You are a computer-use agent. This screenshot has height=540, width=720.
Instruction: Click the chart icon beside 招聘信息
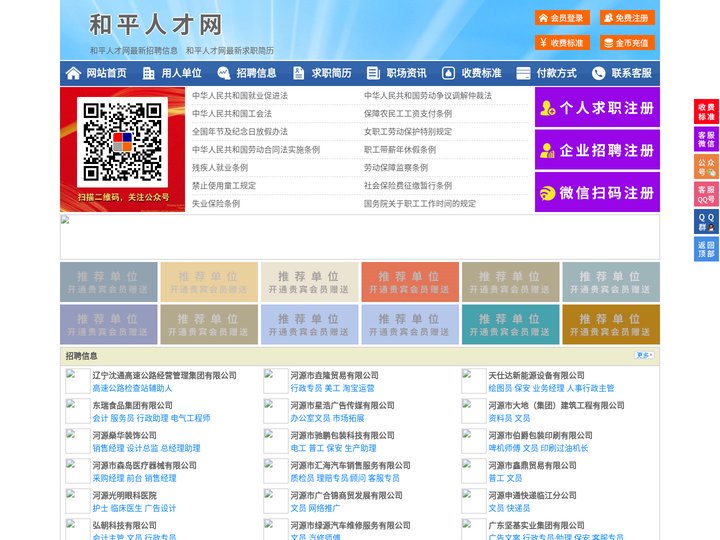[x=224, y=73]
